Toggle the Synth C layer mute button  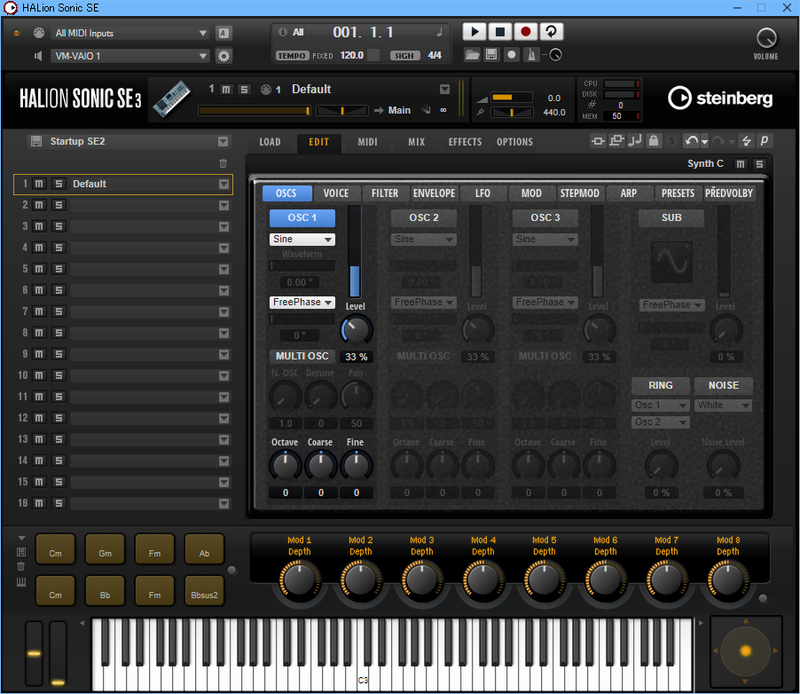point(740,164)
